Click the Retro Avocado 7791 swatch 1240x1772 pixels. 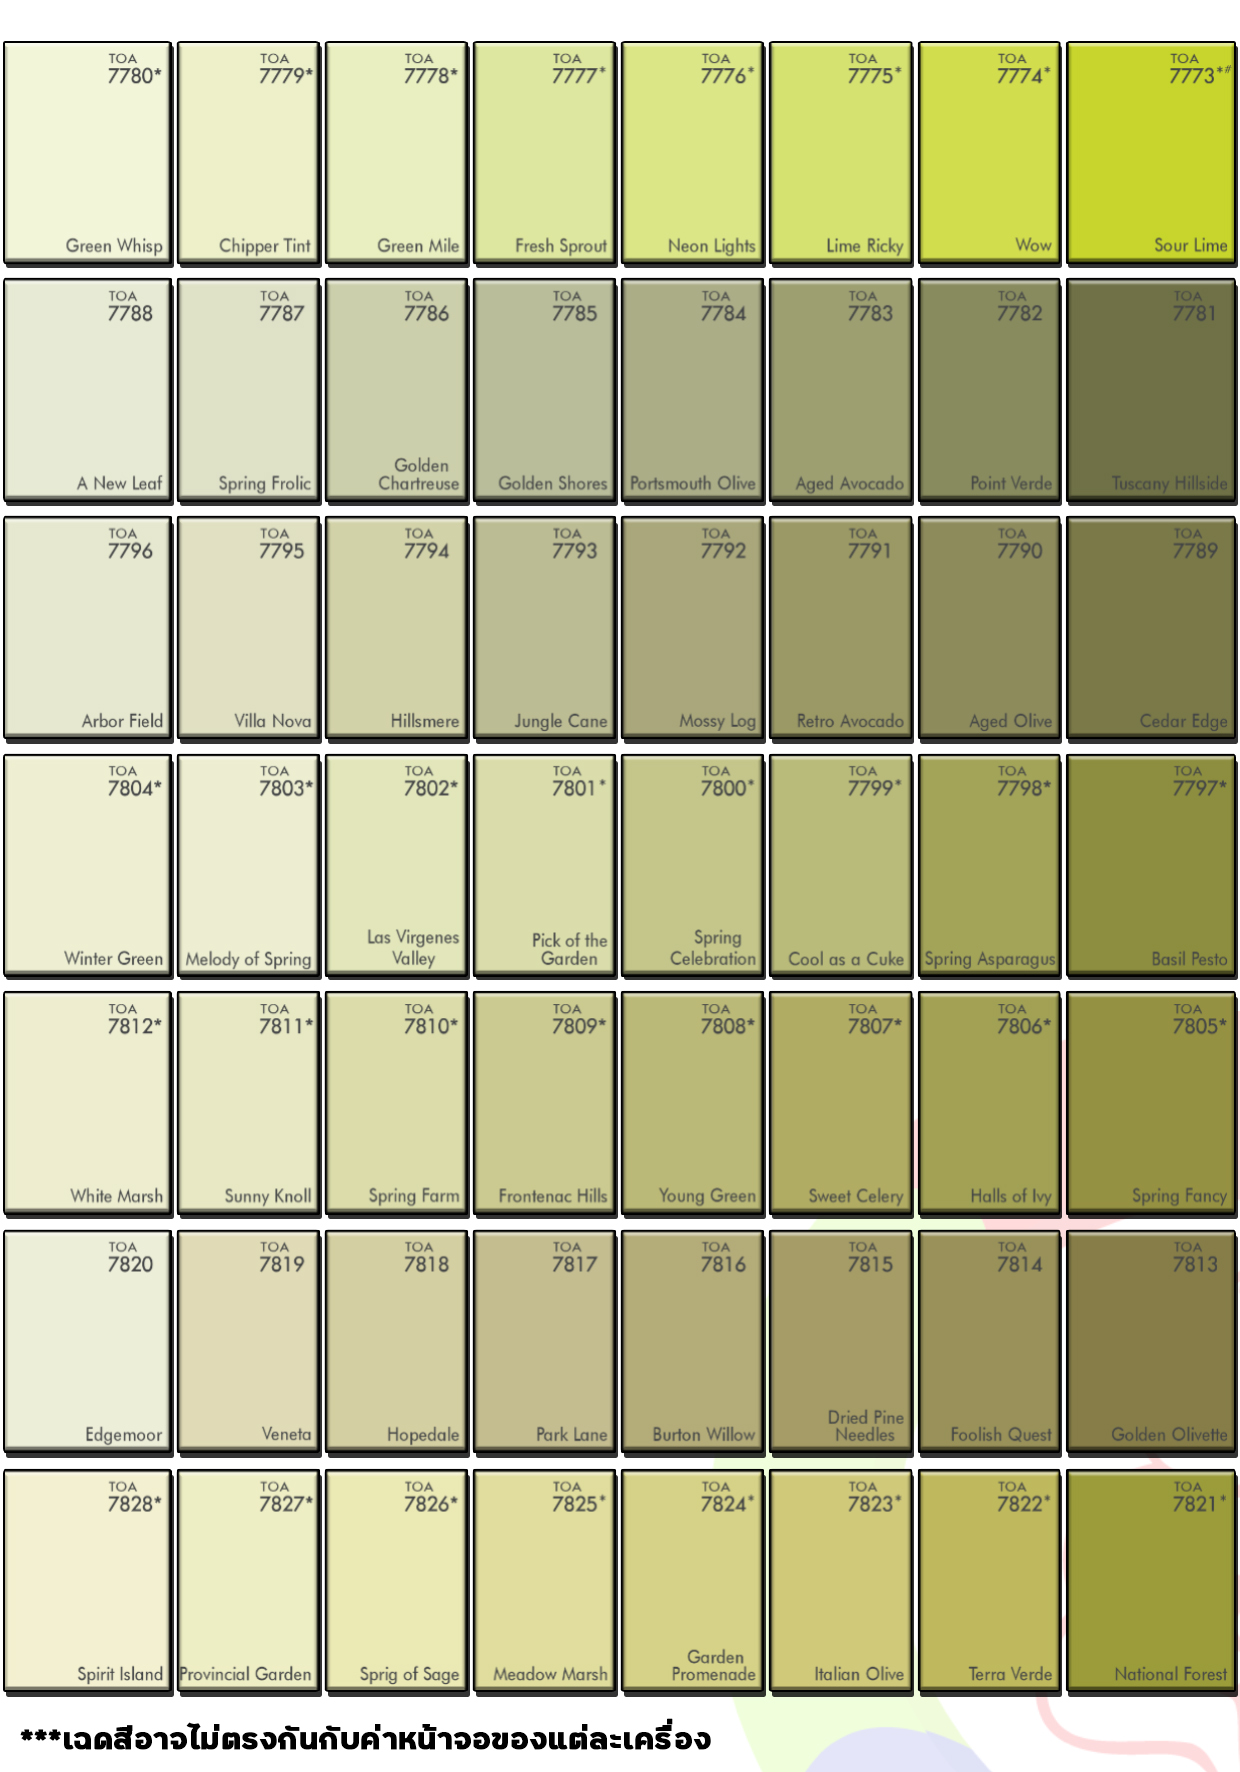pos(840,628)
